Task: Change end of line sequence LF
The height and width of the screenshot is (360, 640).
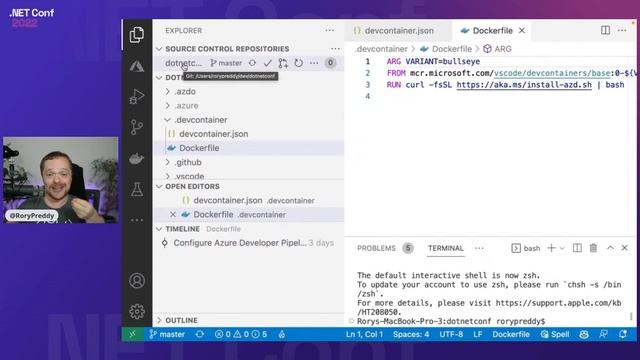Action: (x=478, y=334)
